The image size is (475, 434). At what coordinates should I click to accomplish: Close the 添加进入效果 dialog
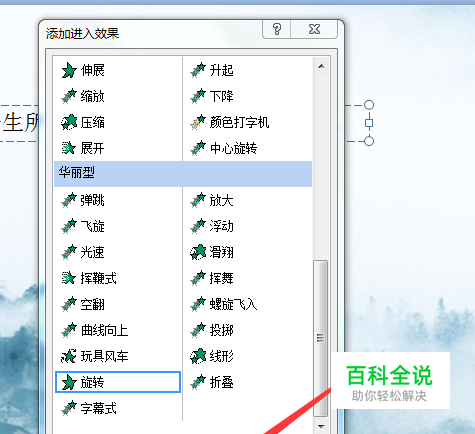click(314, 29)
